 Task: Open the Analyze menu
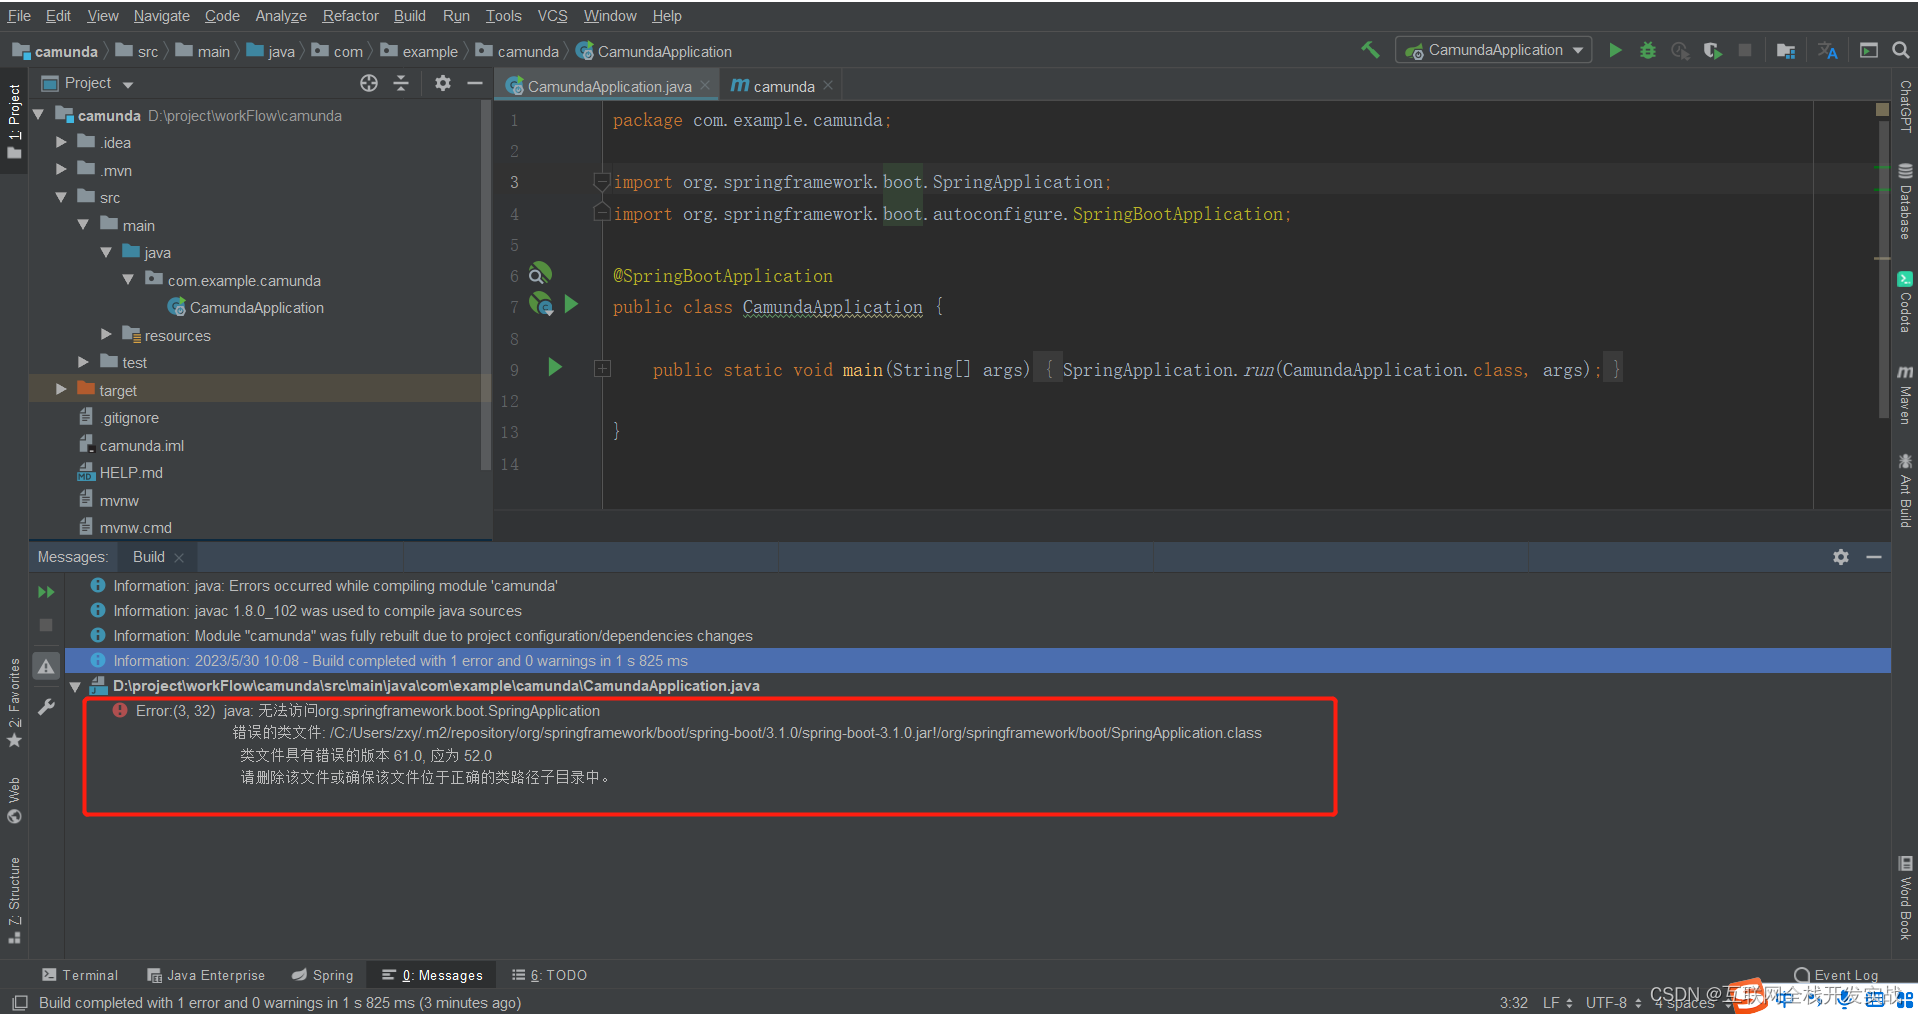(x=281, y=16)
